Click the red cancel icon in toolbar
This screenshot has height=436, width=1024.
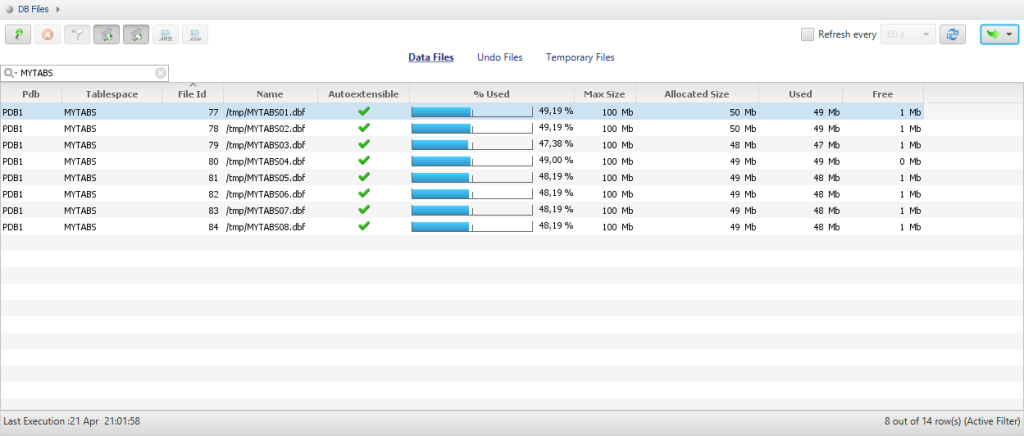coord(47,35)
